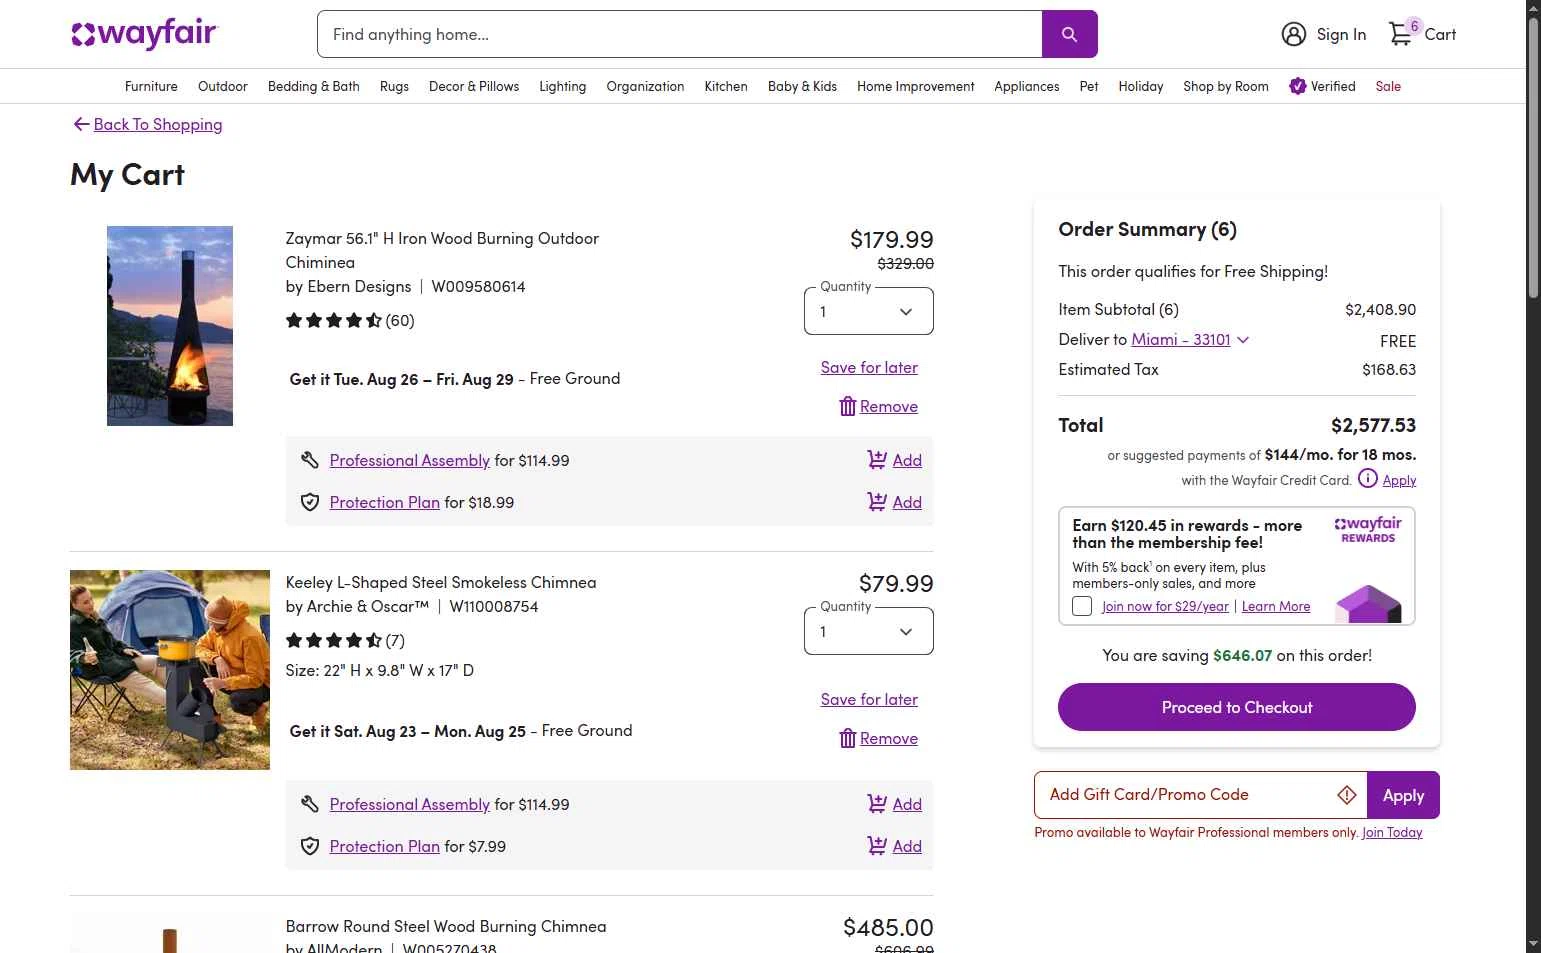Open the Home Improvement menu
This screenshot has width=1541, height=953.
[915, 86]
